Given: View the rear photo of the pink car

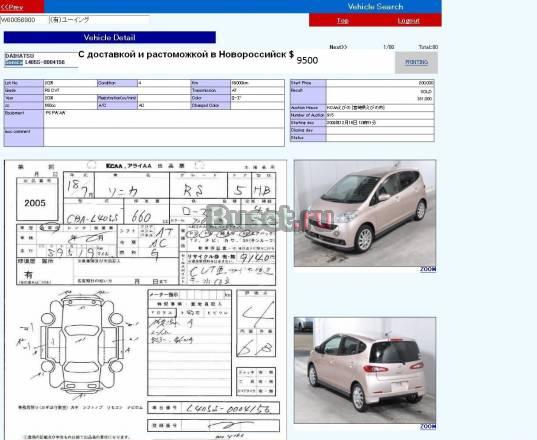Looking at the screenshot, I should click(365, 370).
